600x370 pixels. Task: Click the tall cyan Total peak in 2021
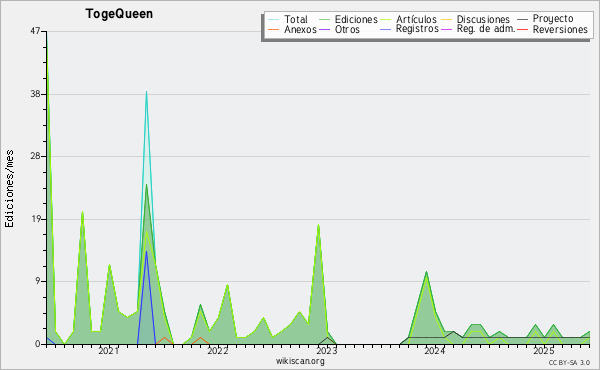pos(146,93)
